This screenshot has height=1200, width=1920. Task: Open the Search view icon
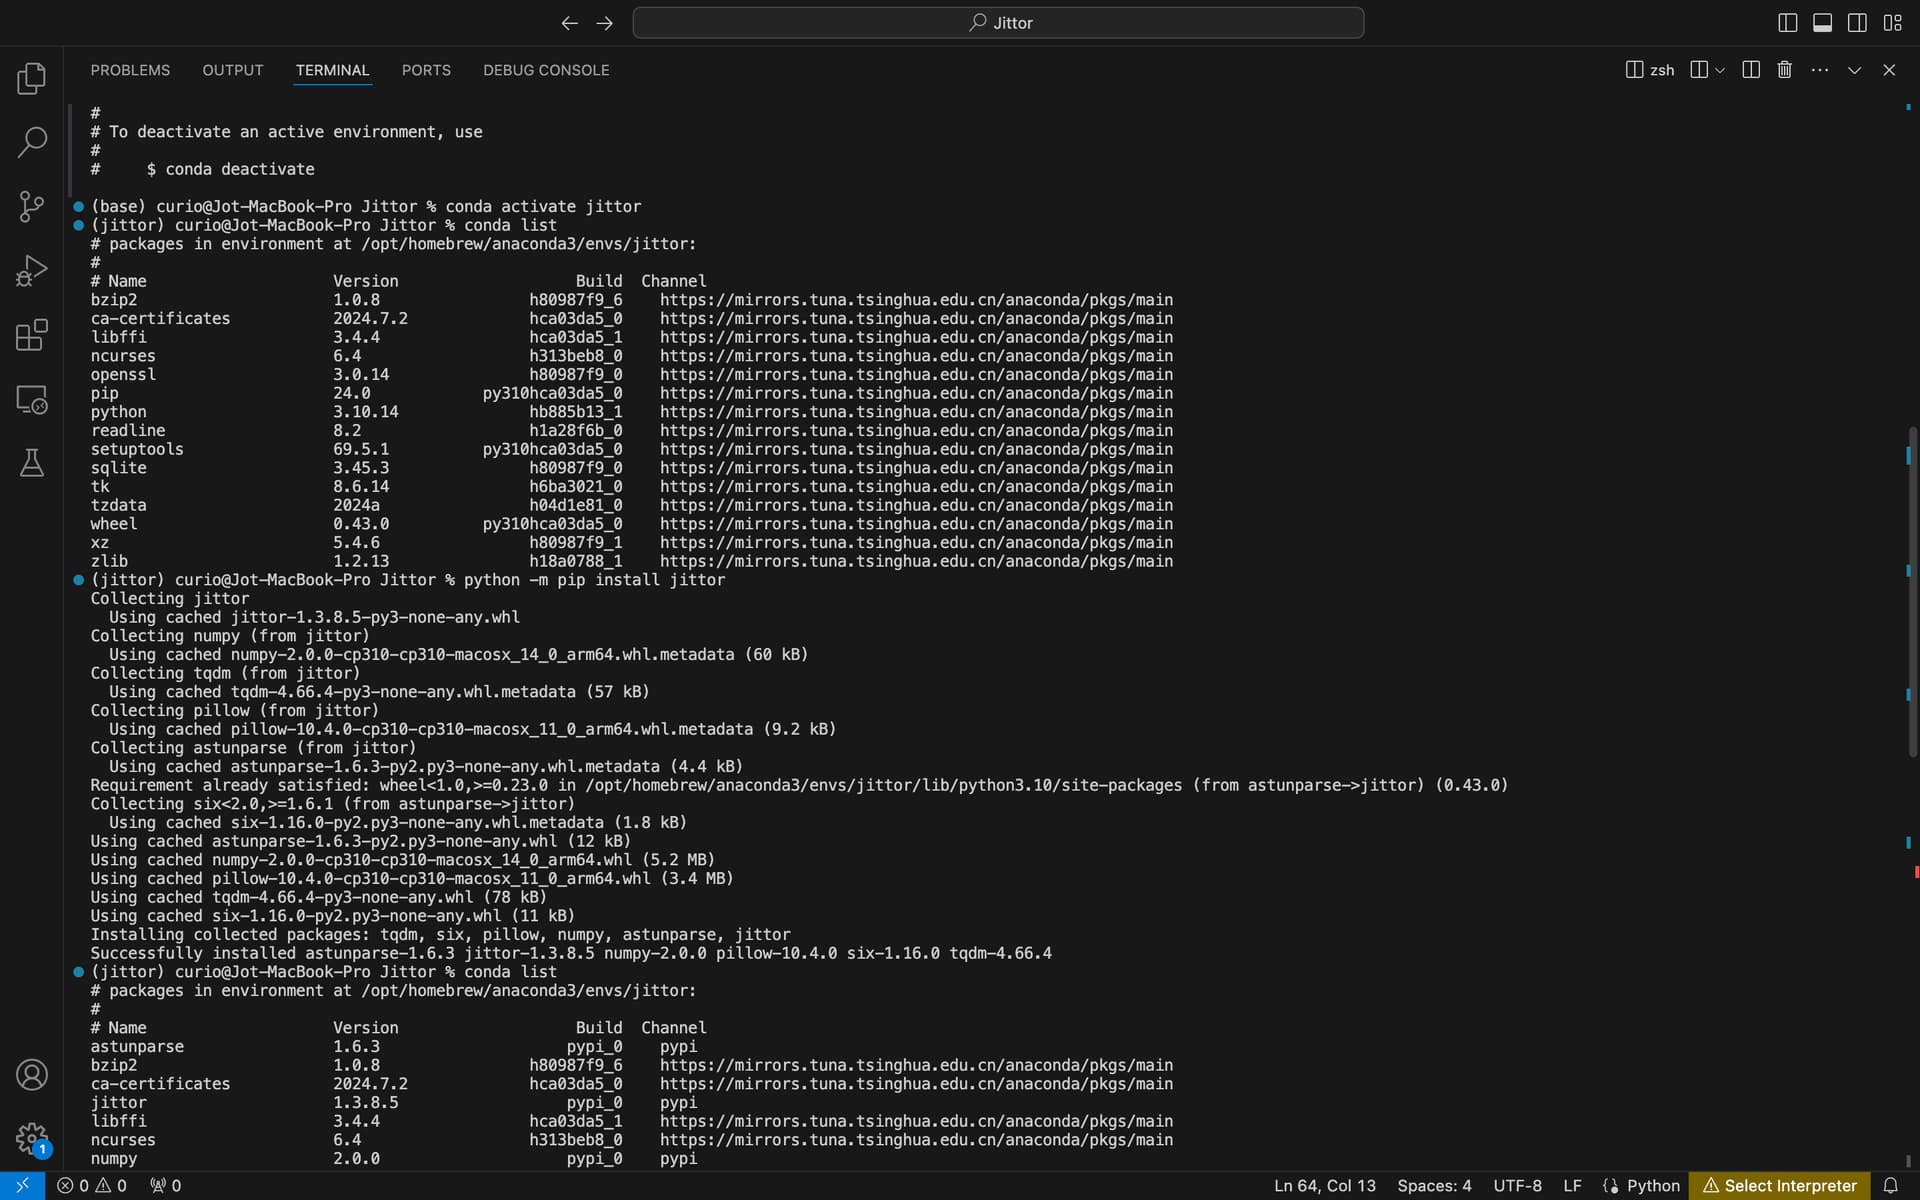coord(31,142)
